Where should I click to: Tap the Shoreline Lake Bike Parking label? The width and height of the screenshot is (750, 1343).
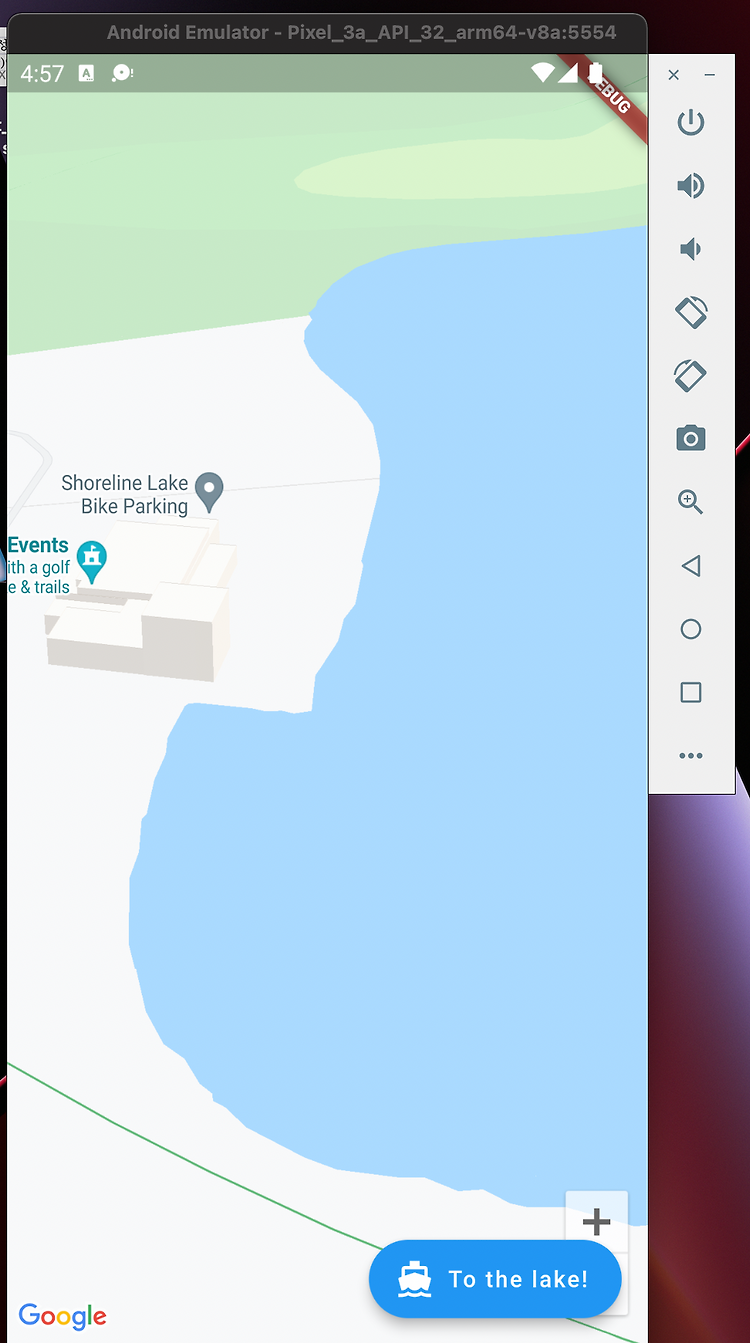tap(125, 495)
